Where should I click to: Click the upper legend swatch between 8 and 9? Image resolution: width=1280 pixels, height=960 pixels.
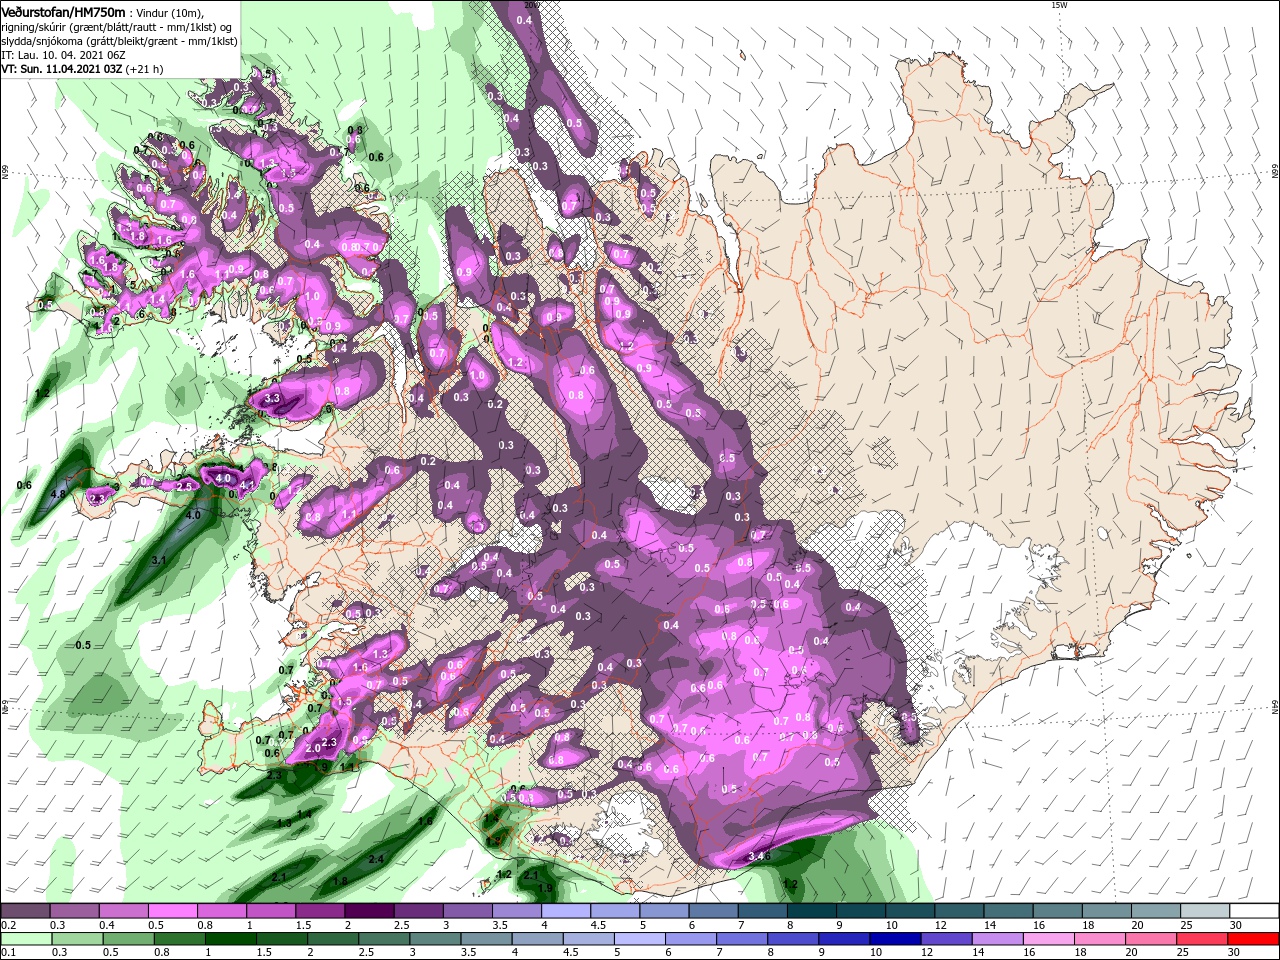tap(810, 911)
